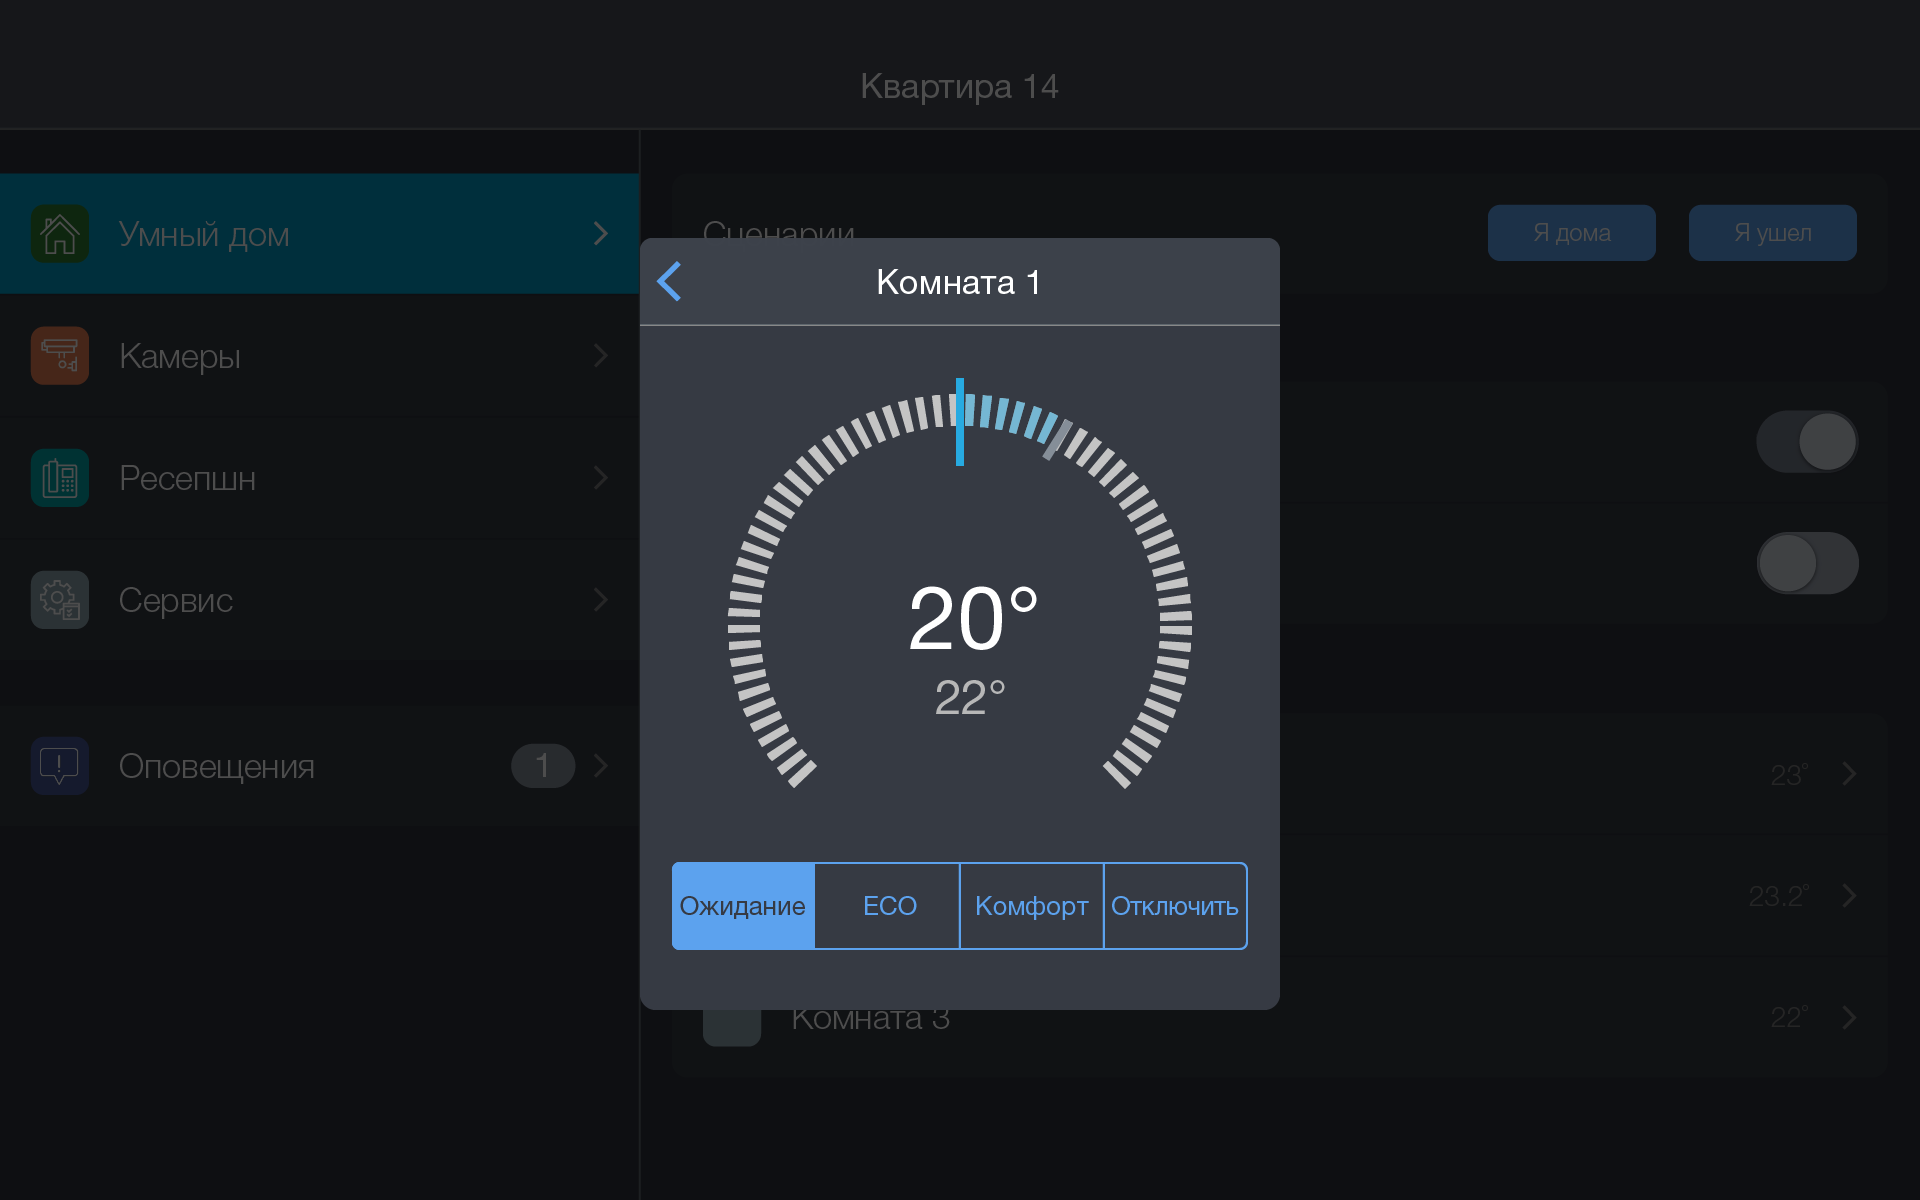This screenshot has width=1920, height=1200.
Task: Expand the Сервис menu chevron
Action: point(600,600)
